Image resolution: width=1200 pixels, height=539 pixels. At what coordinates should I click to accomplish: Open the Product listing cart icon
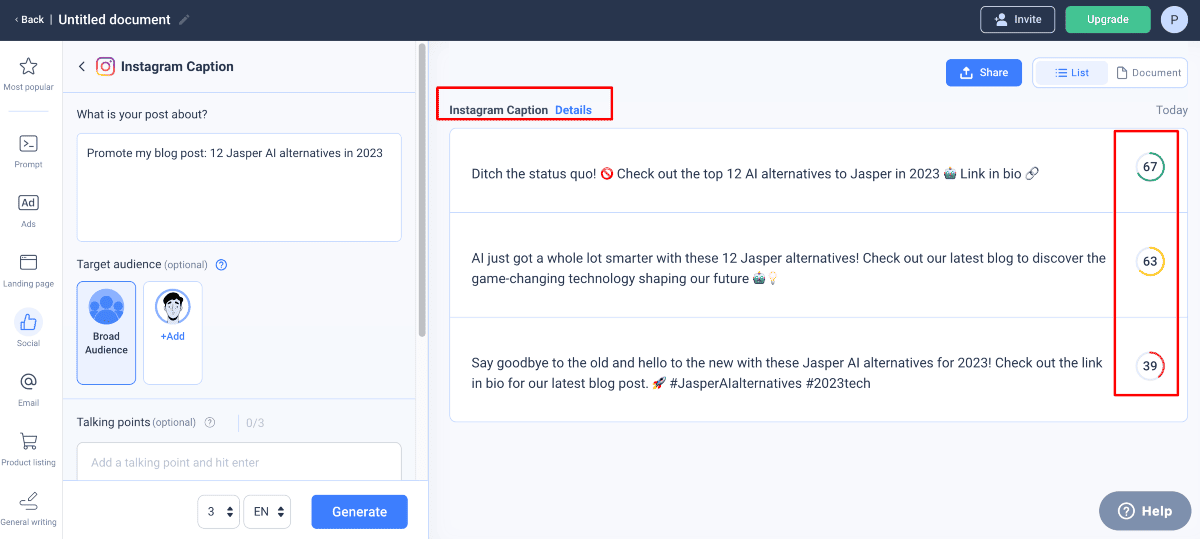click(28, 442)
